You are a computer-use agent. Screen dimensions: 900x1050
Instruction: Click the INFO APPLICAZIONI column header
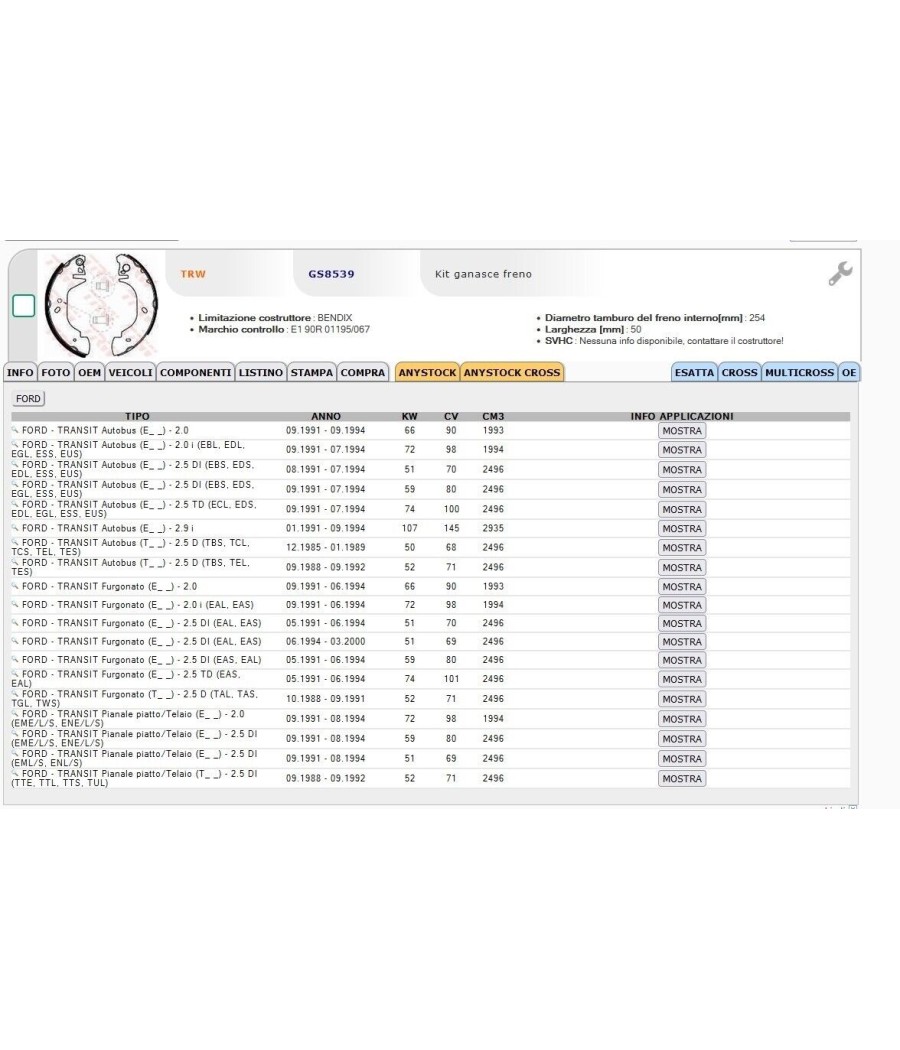(x=682, y=417)
